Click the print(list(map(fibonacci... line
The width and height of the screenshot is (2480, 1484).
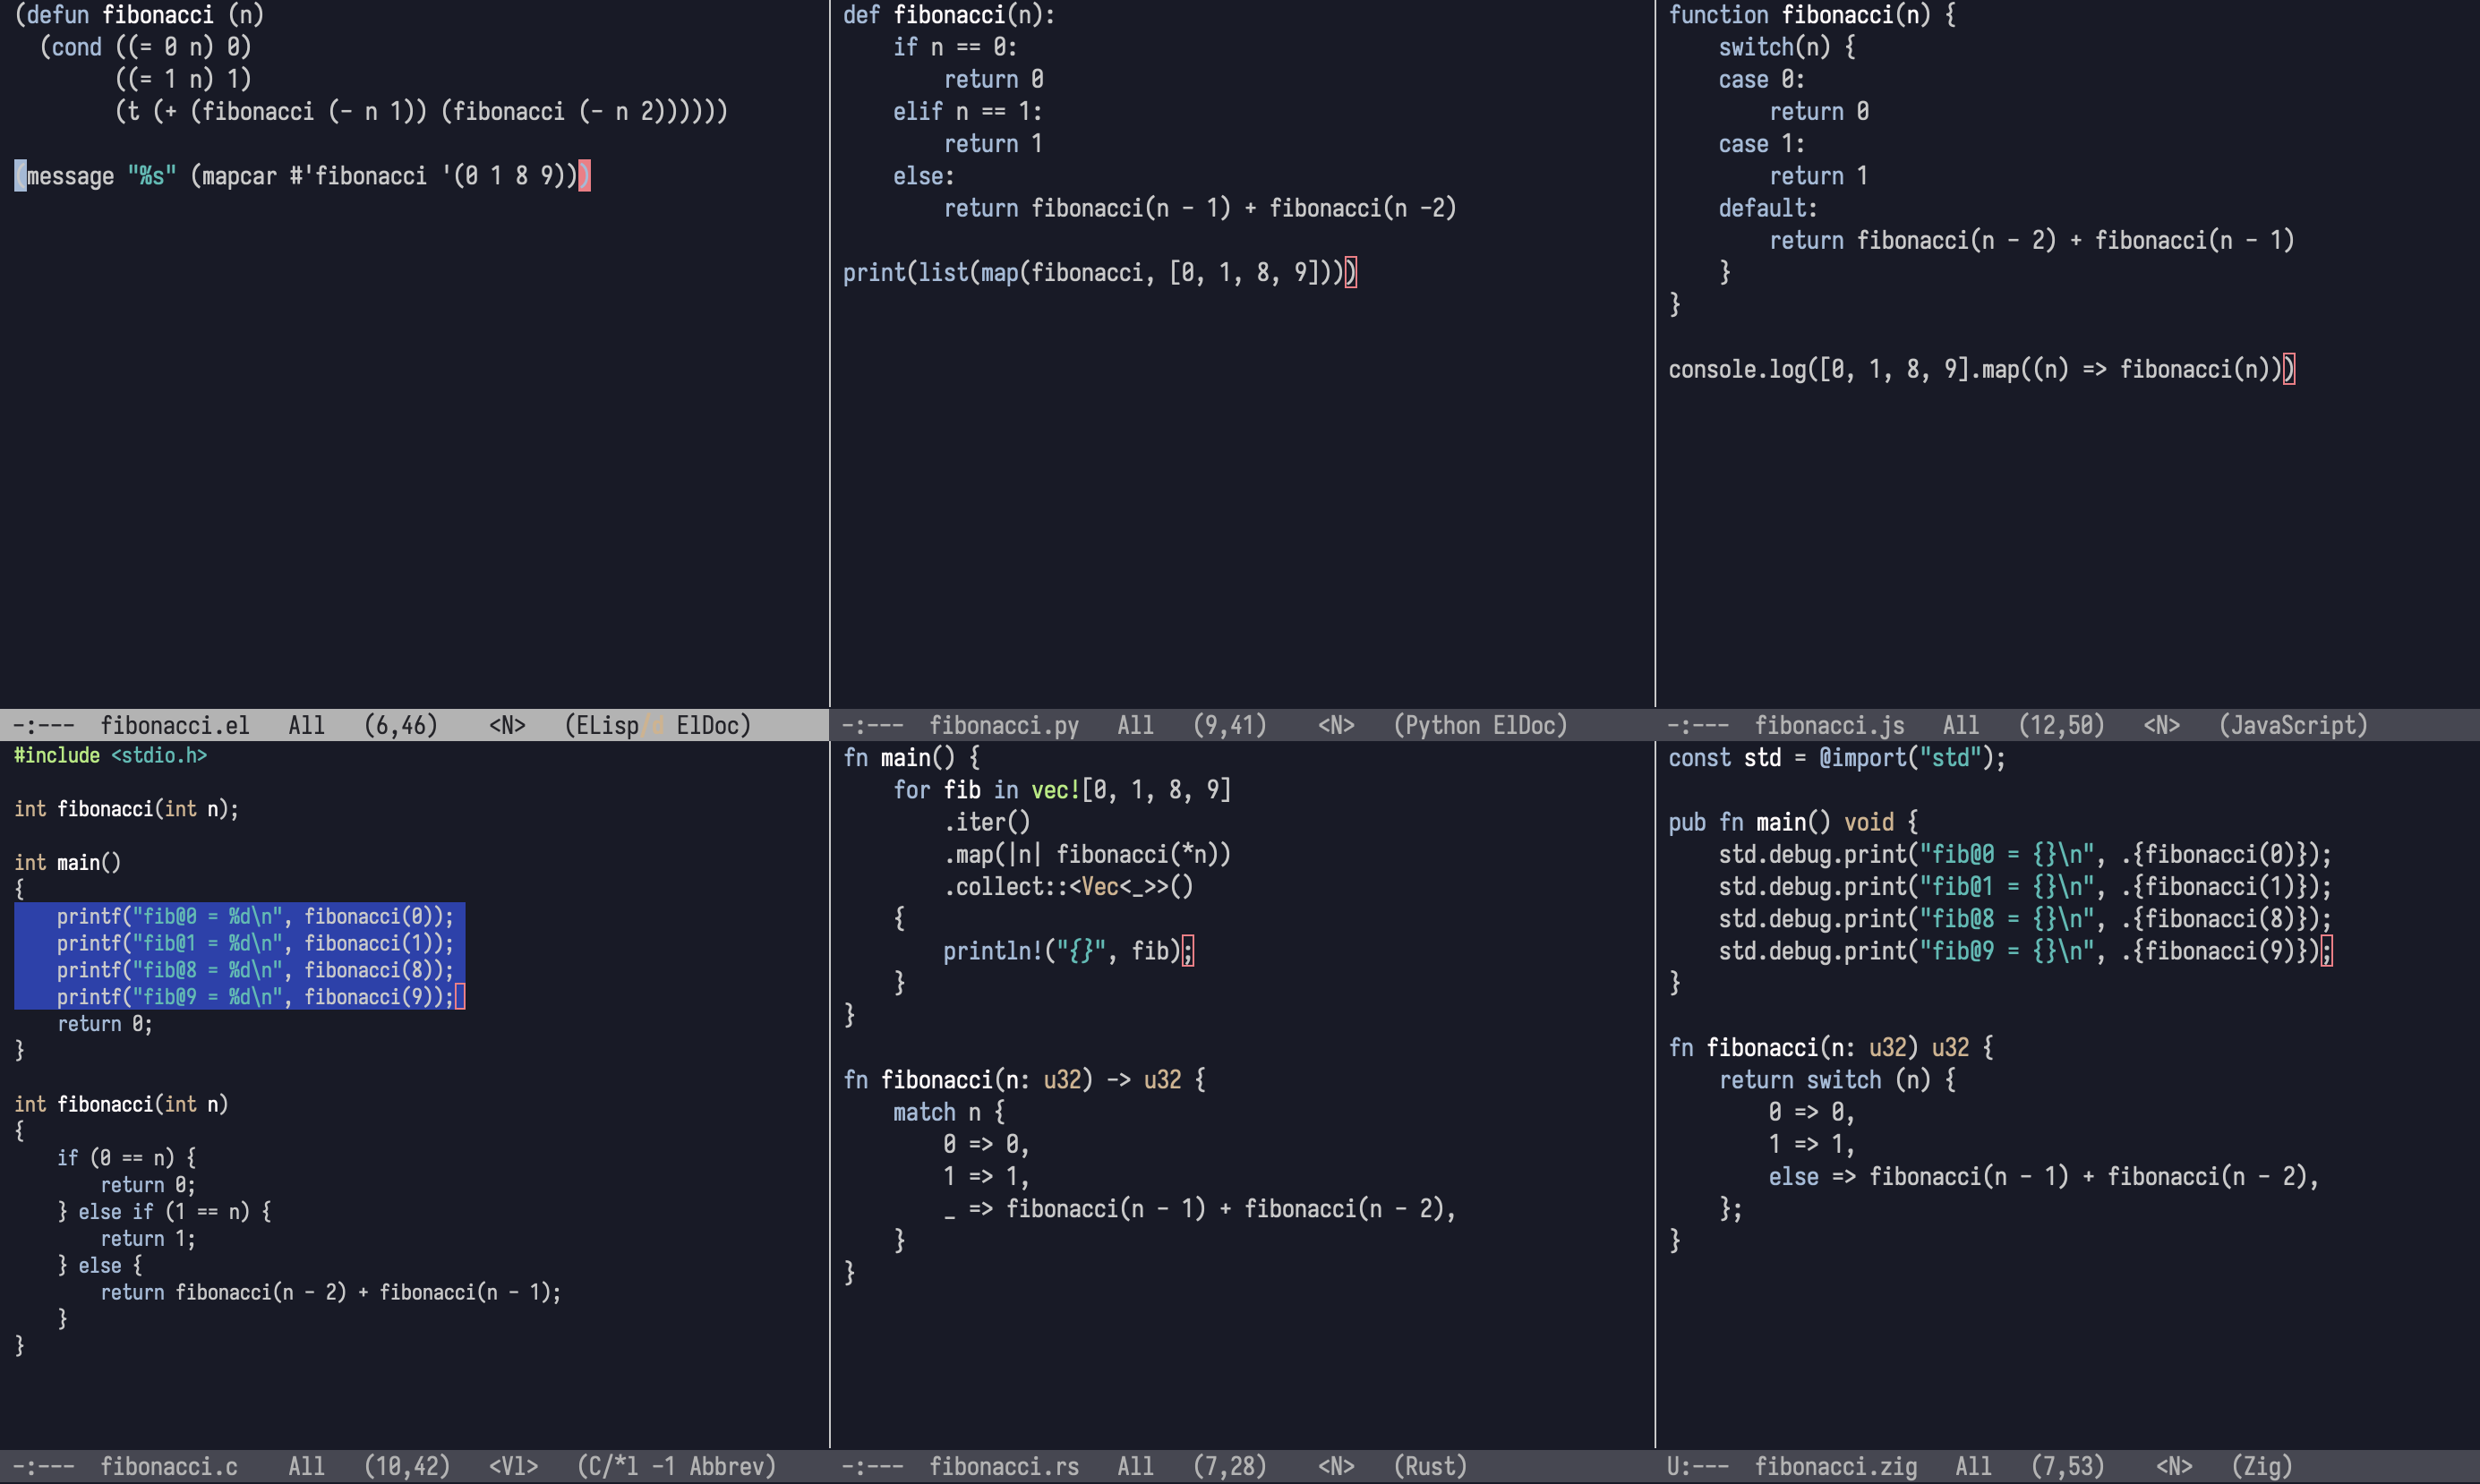pos(1099,272)
